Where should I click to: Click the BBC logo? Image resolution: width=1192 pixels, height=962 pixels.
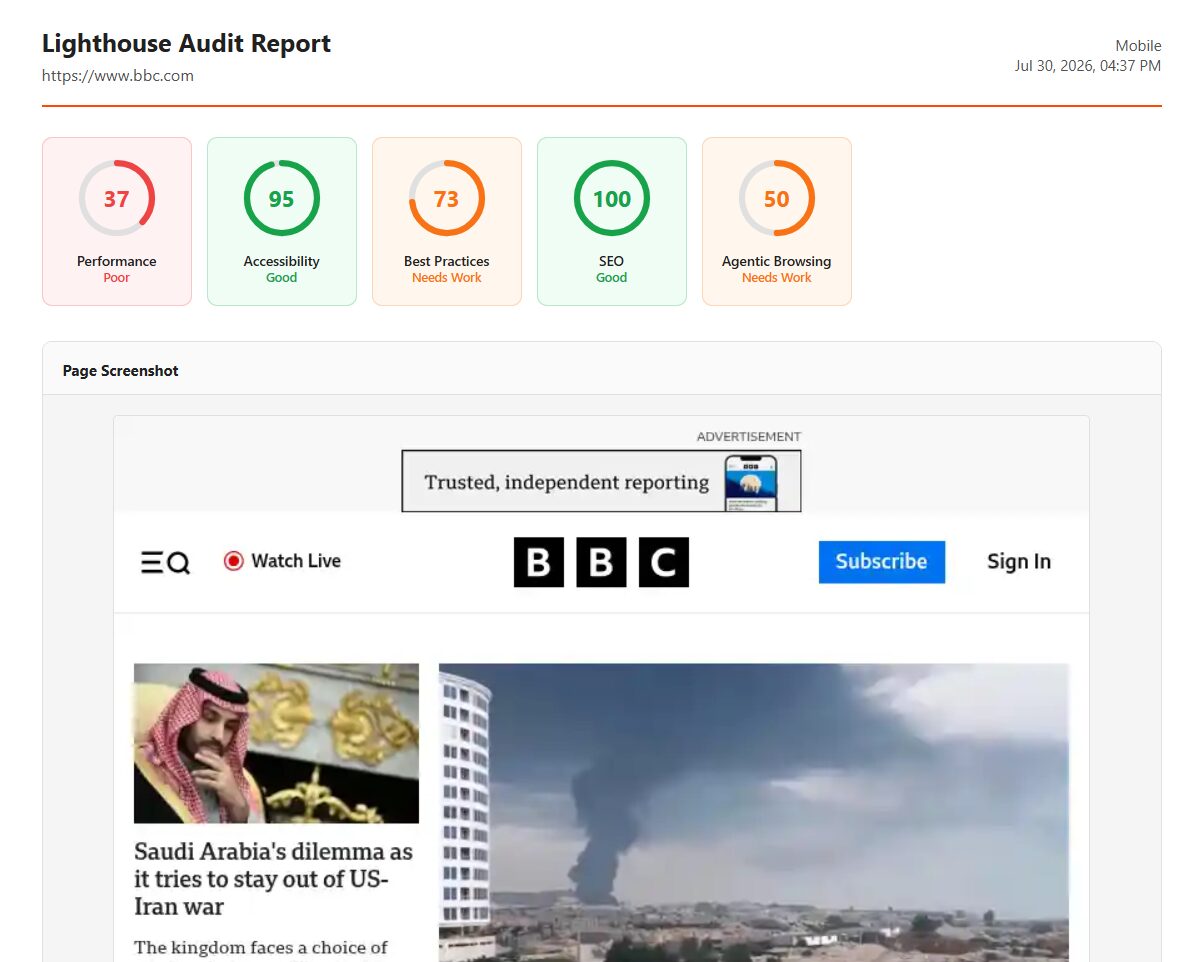tap(601, 562)
